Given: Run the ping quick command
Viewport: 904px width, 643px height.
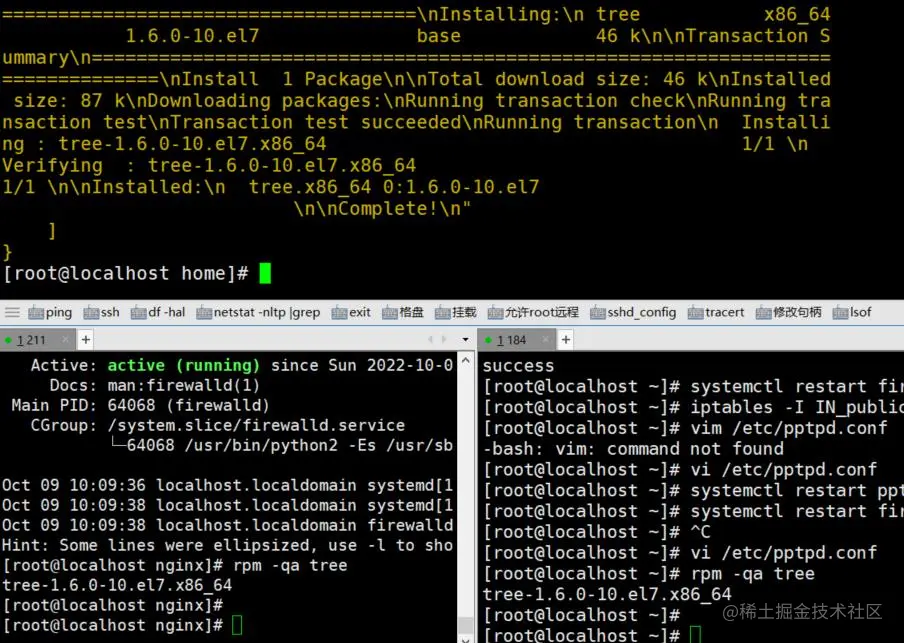Looking at the screenshot, I should (50, 313).
